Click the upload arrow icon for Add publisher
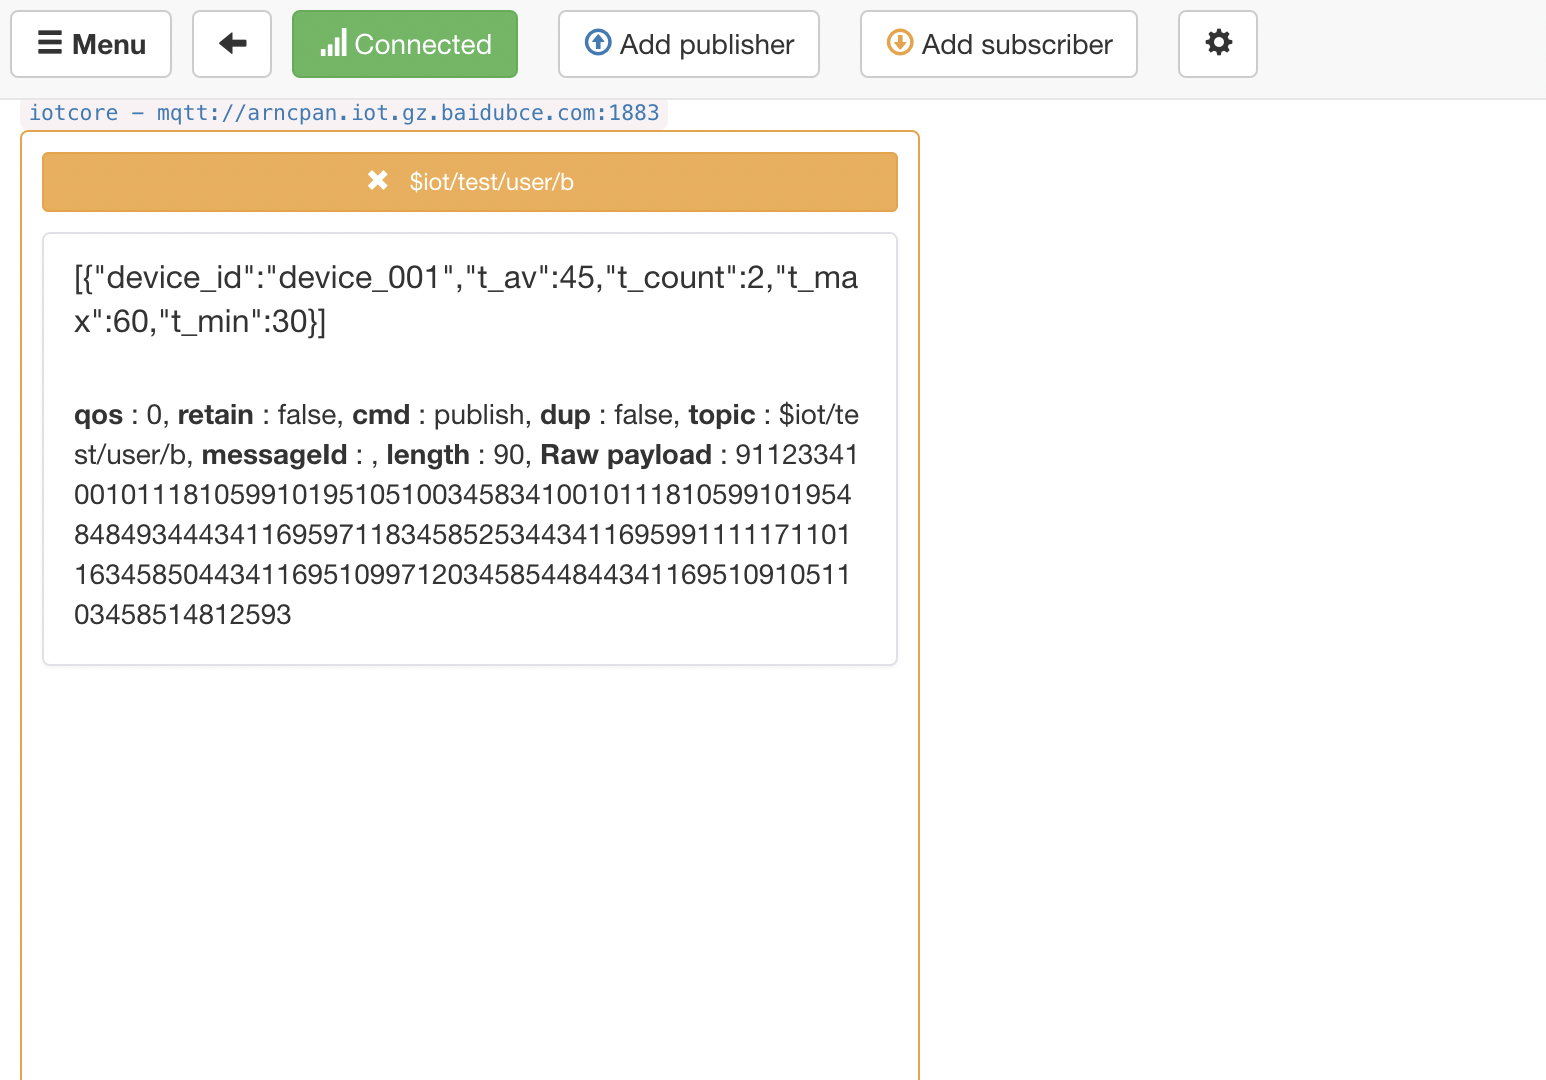Image resolution: width=1546 pixels, height=1080 pixels. [x=598, y=43]
